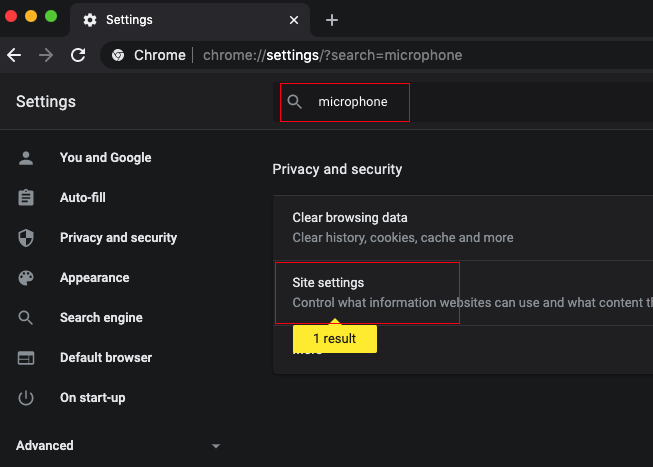Screen dimensions: 653x467
Task: Click the You and Google person icon
Action: 26,158
